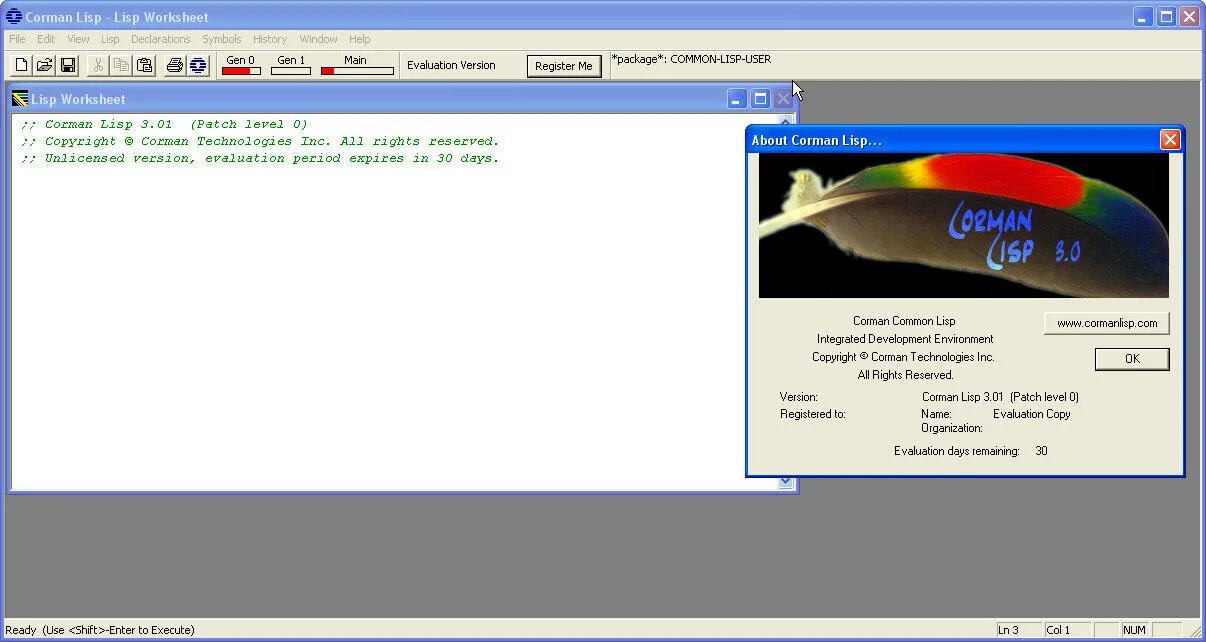The height and width of the screenshot is (642, 1206).
Task: Click "Integrated Development Environment" text in dialog
Action: click(x=905, y=339)
